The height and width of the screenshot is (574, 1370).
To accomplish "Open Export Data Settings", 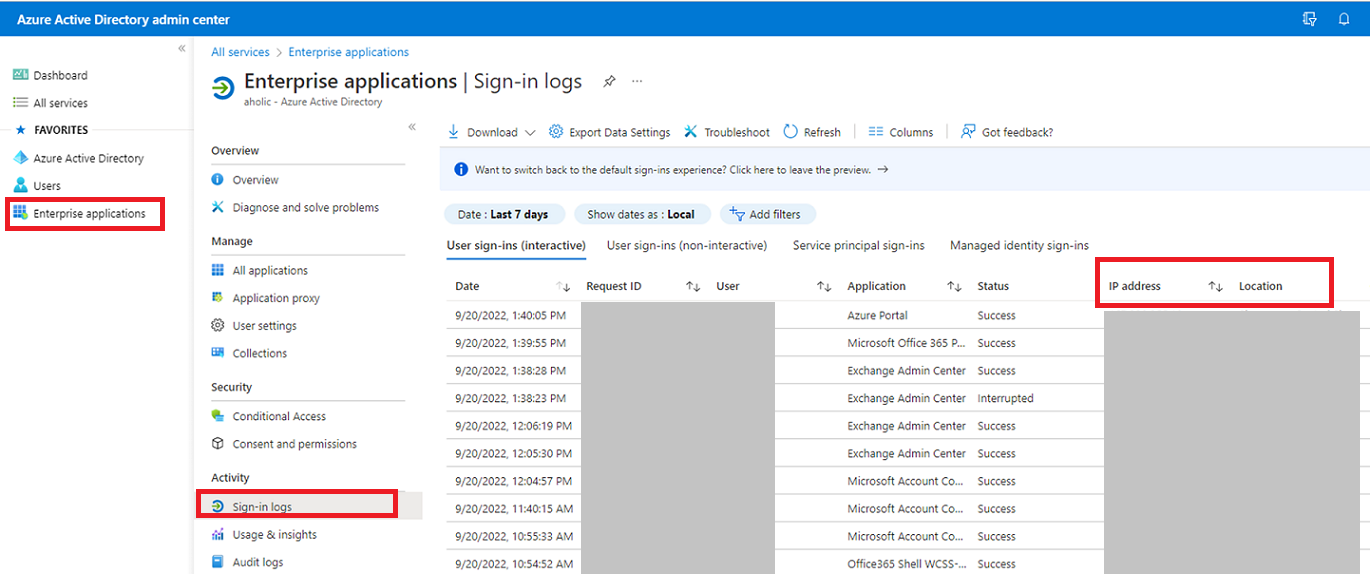I will pyautogui.click(x=610, y=132).
